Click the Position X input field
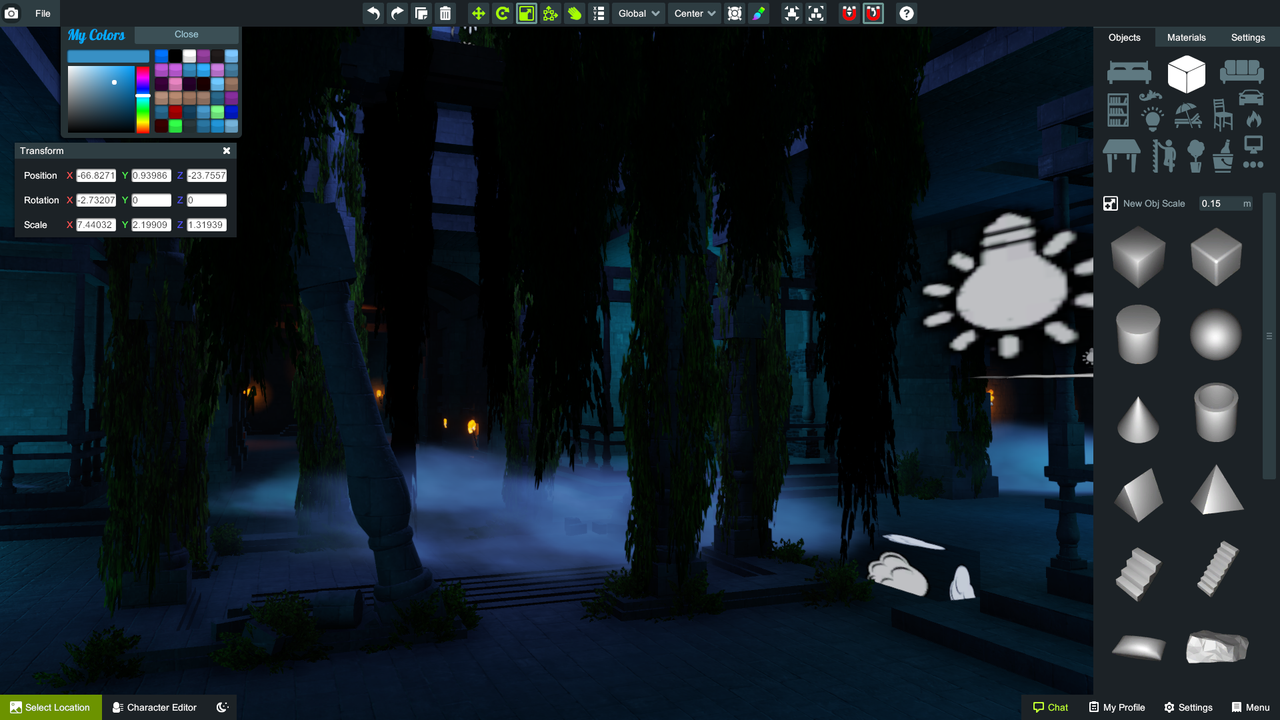The width and height of the screenshot is (1280, 720). coord(96,175)
